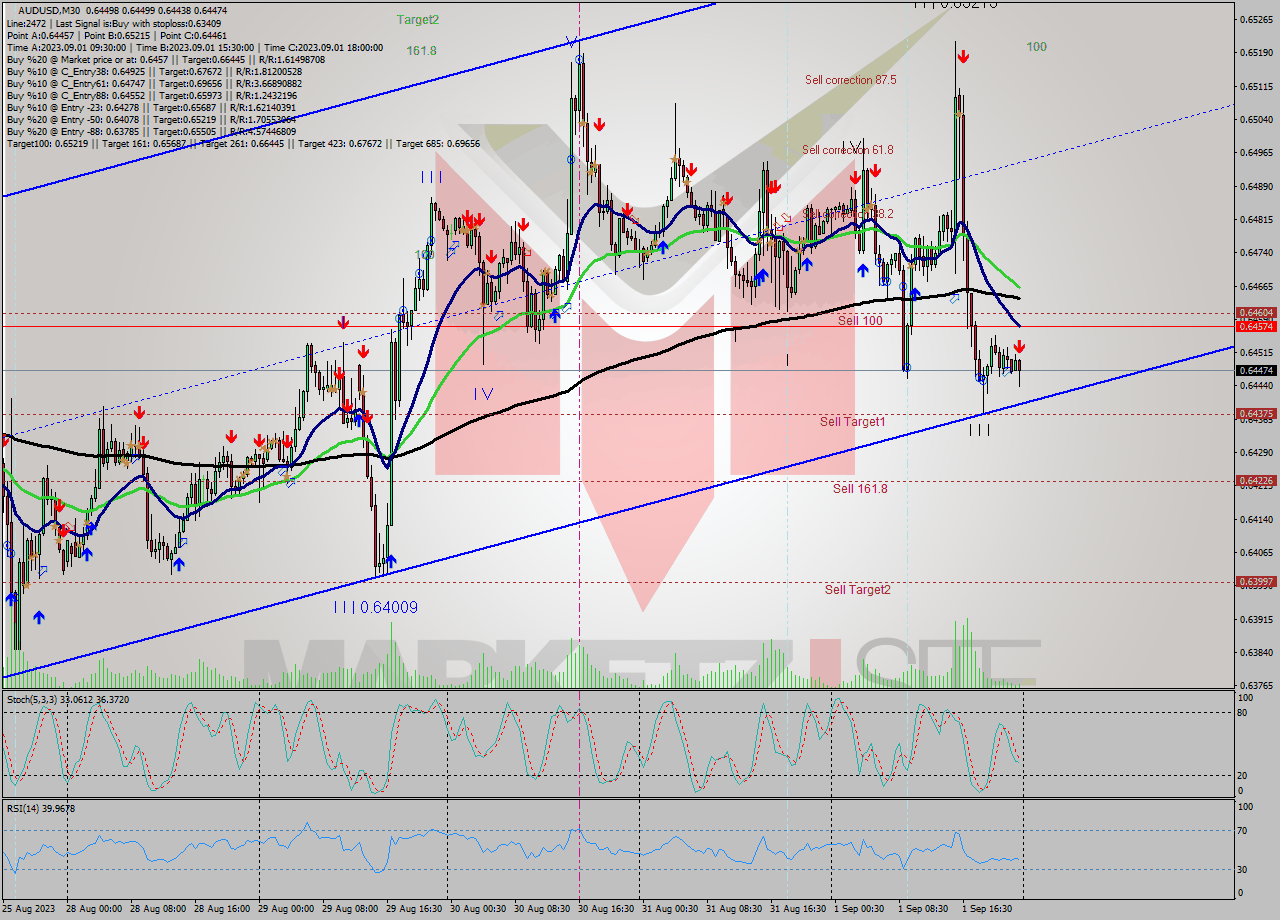
Task: Click the green 'Target2' label
Action: [417, 20]
